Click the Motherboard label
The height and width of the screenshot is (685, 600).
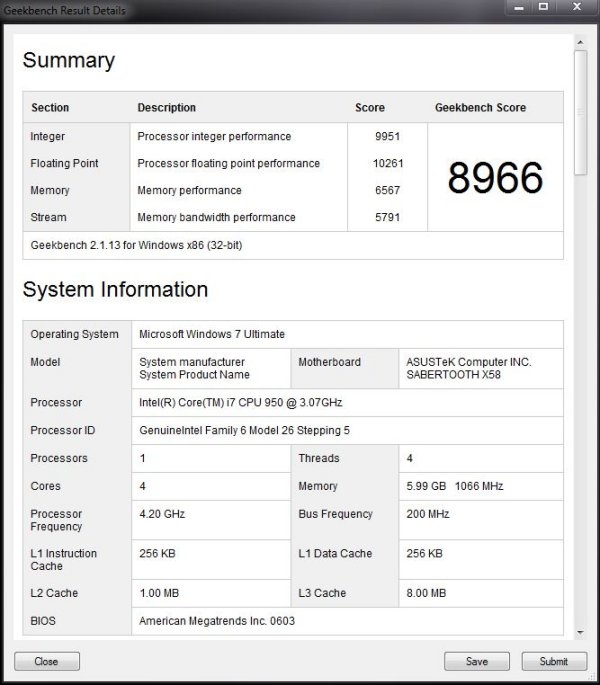click(x=329, y=362)
